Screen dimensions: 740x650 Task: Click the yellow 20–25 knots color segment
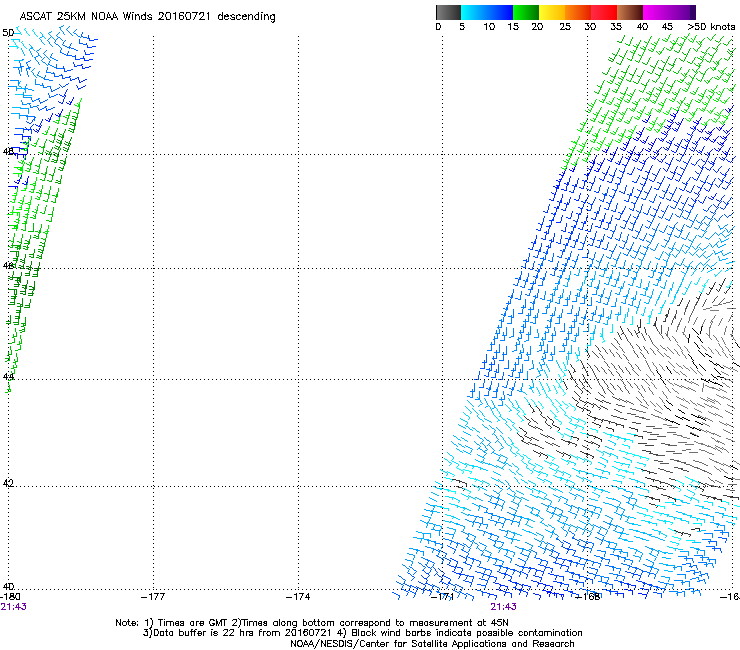coord(552,12)
